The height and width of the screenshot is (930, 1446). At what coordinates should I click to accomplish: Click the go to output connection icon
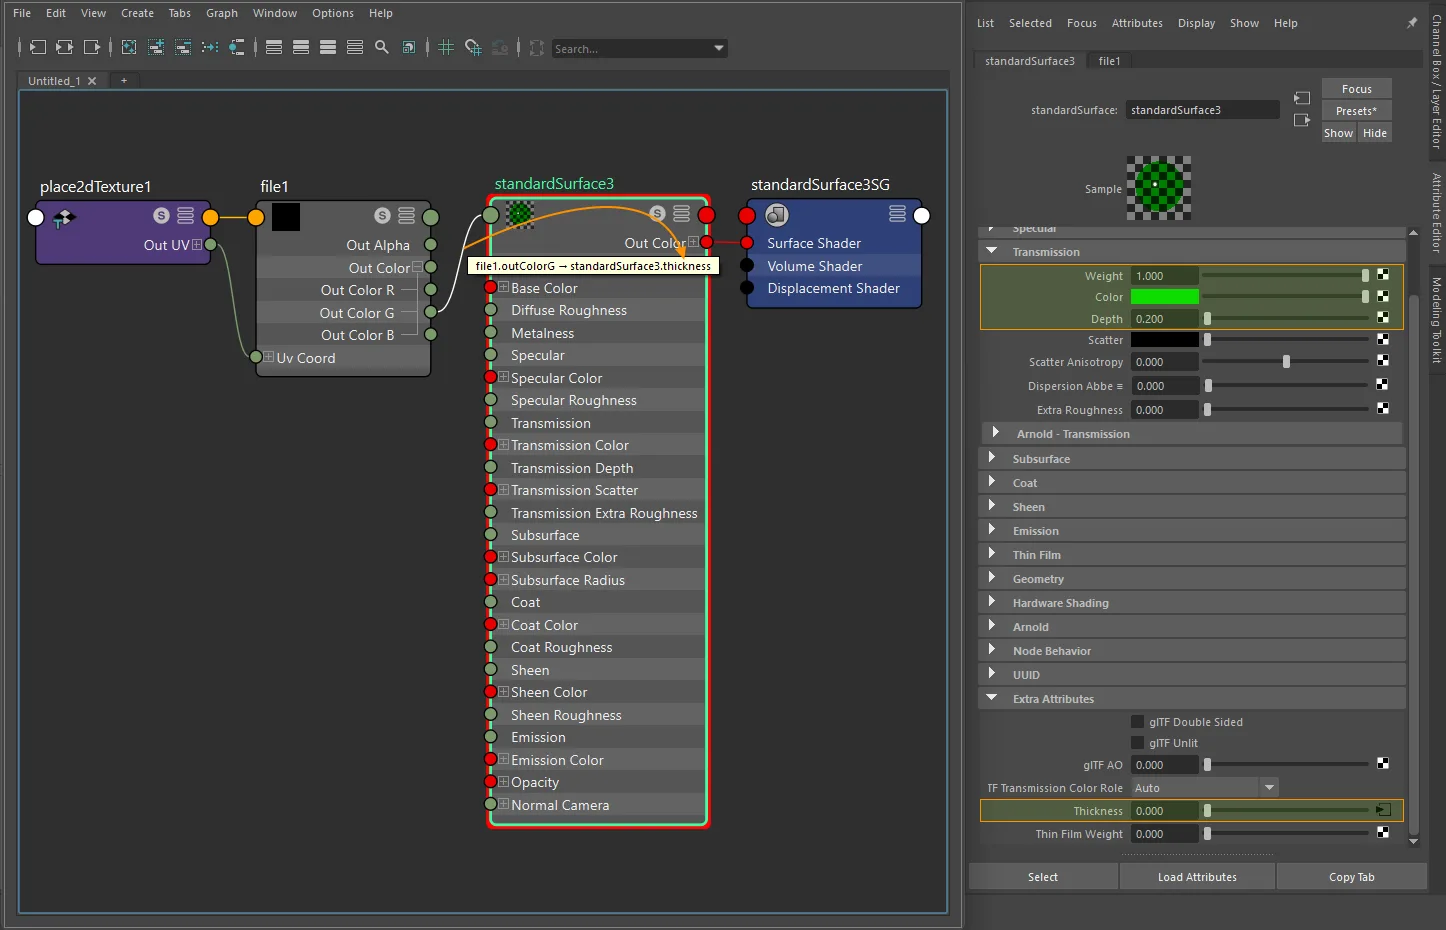click(1301, 120)
